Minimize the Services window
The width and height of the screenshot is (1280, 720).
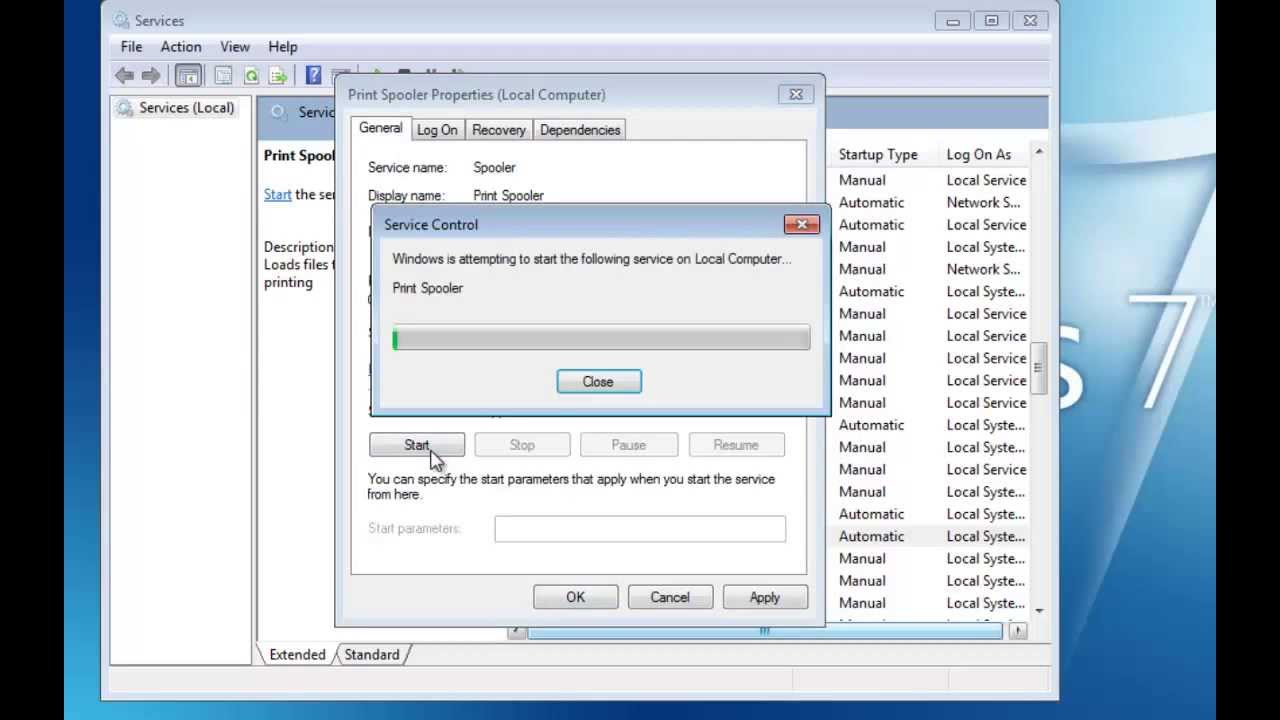pos(953,20)
